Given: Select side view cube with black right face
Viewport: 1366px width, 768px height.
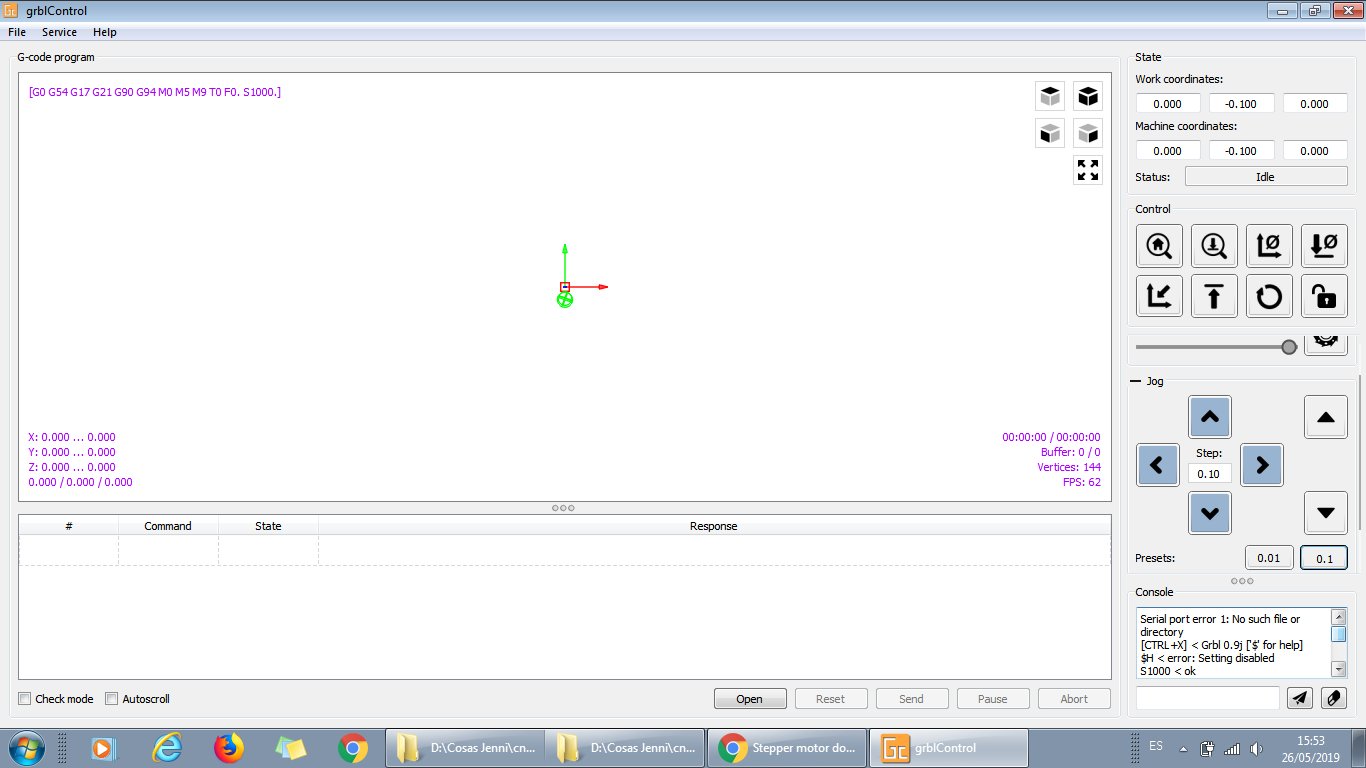Looking at the screenshot, I should click(1088, 133).
